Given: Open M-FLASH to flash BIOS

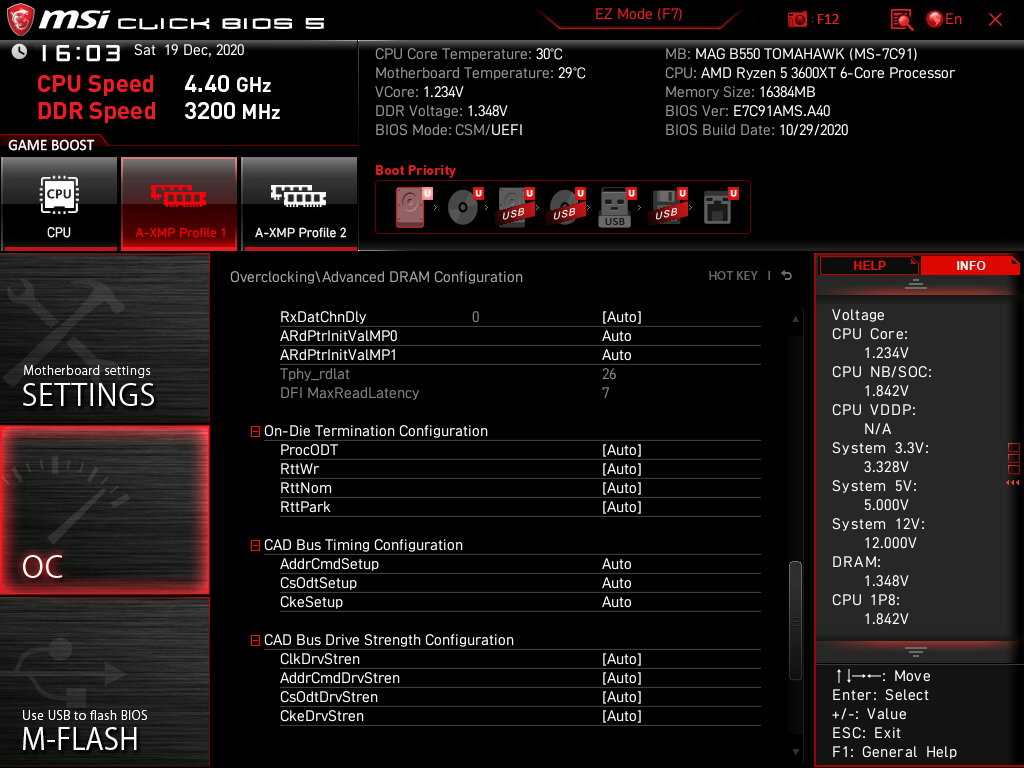Looking at the screenshot, I should point(104,682).
